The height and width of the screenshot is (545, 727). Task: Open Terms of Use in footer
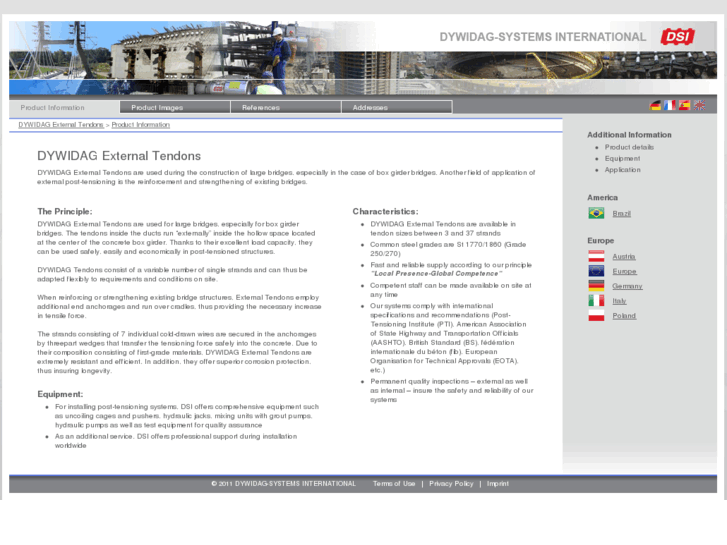pyautogui.click(x=394, y=483)
